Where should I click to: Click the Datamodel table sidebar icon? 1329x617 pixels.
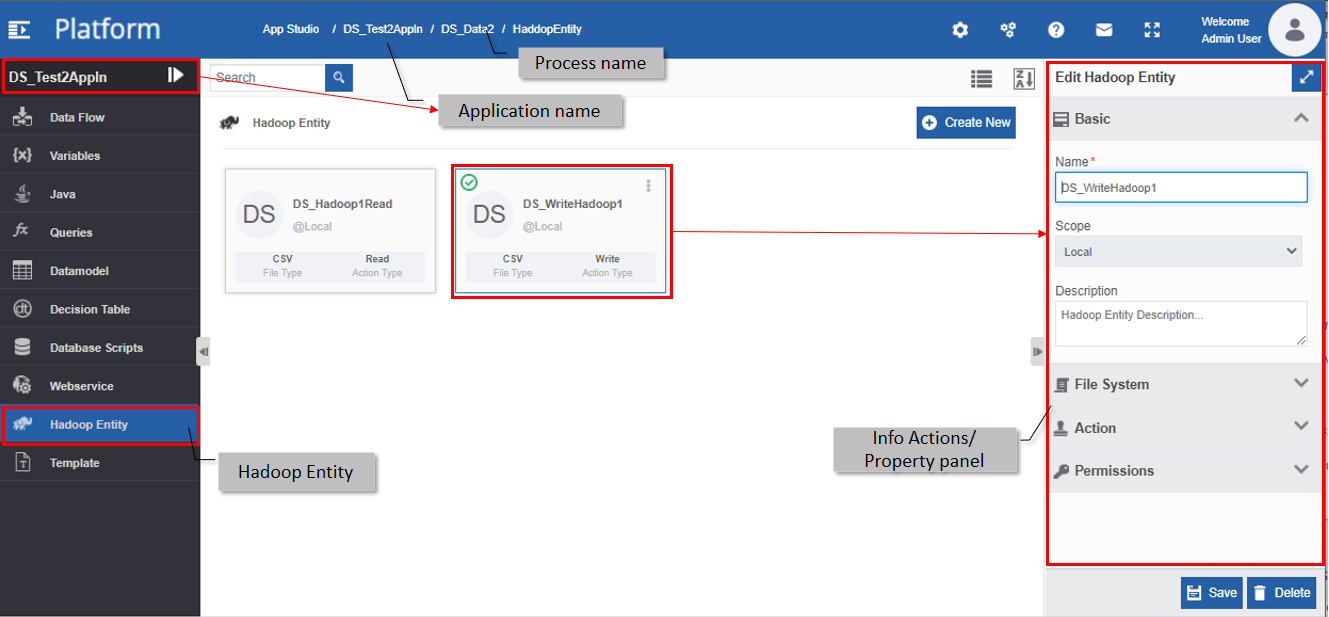[22, 270]
